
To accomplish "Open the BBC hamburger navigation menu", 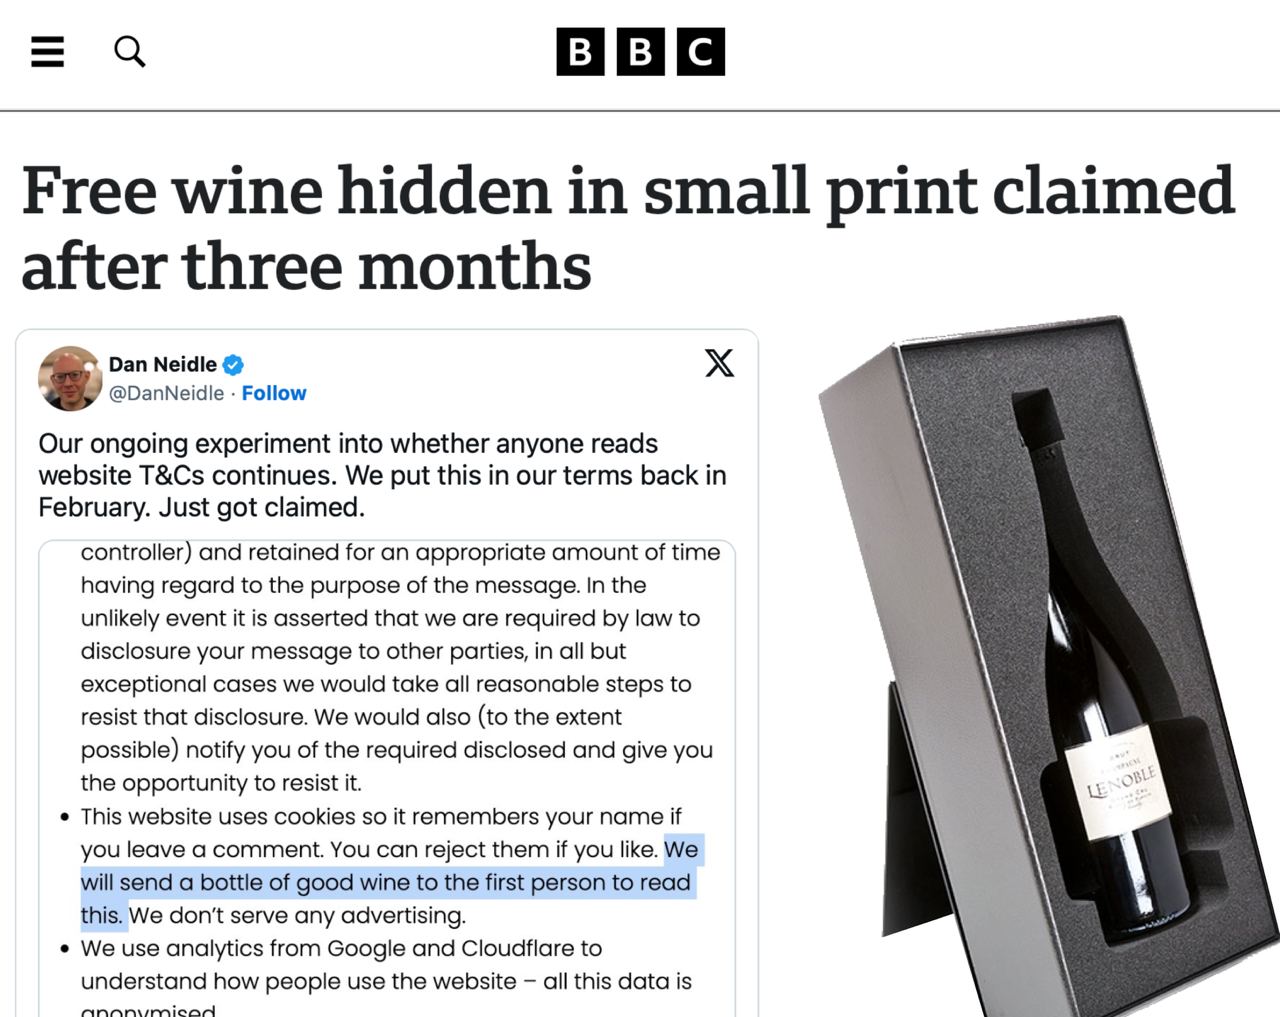I will tap(47, 51).
